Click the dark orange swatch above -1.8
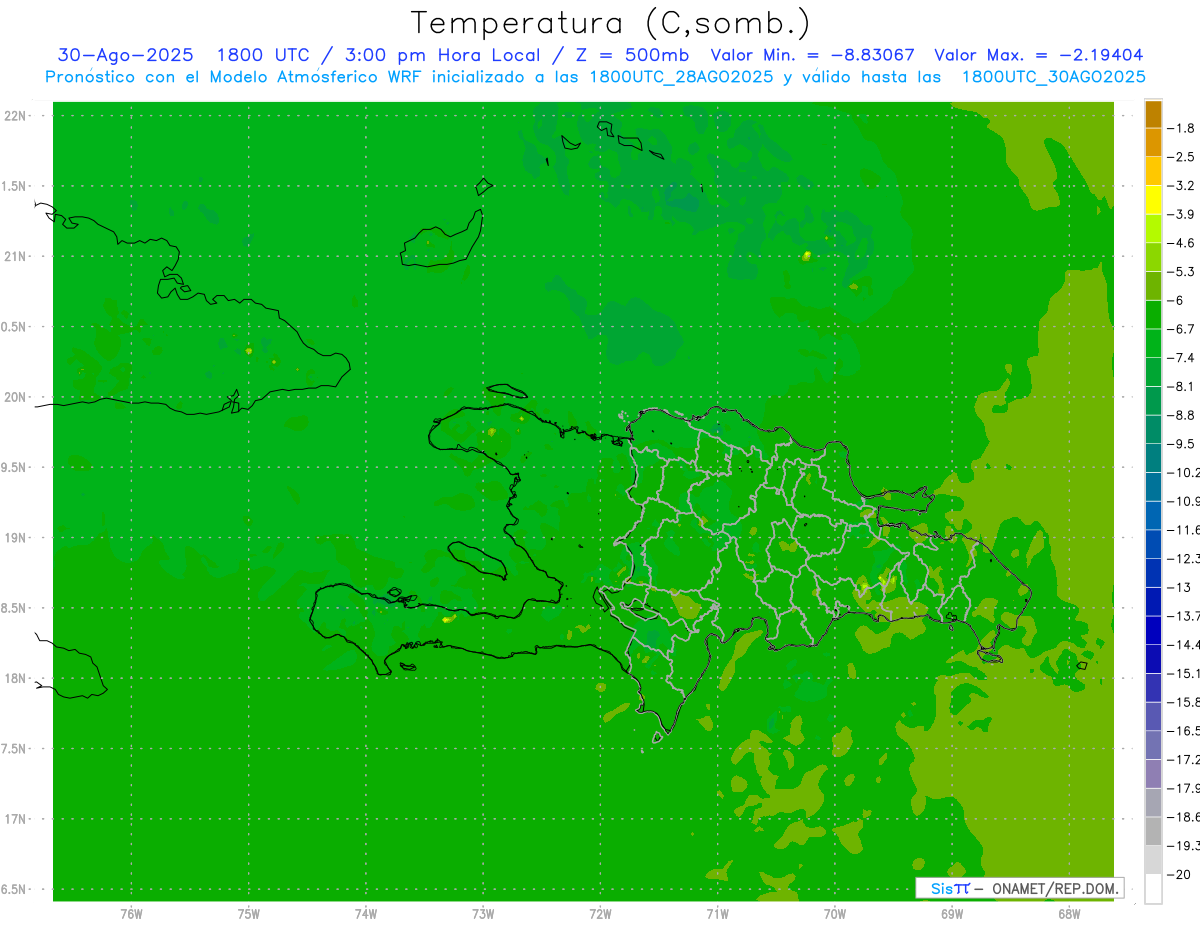1200x927 pixels. pyautogui.click(x=1153, y=114)
